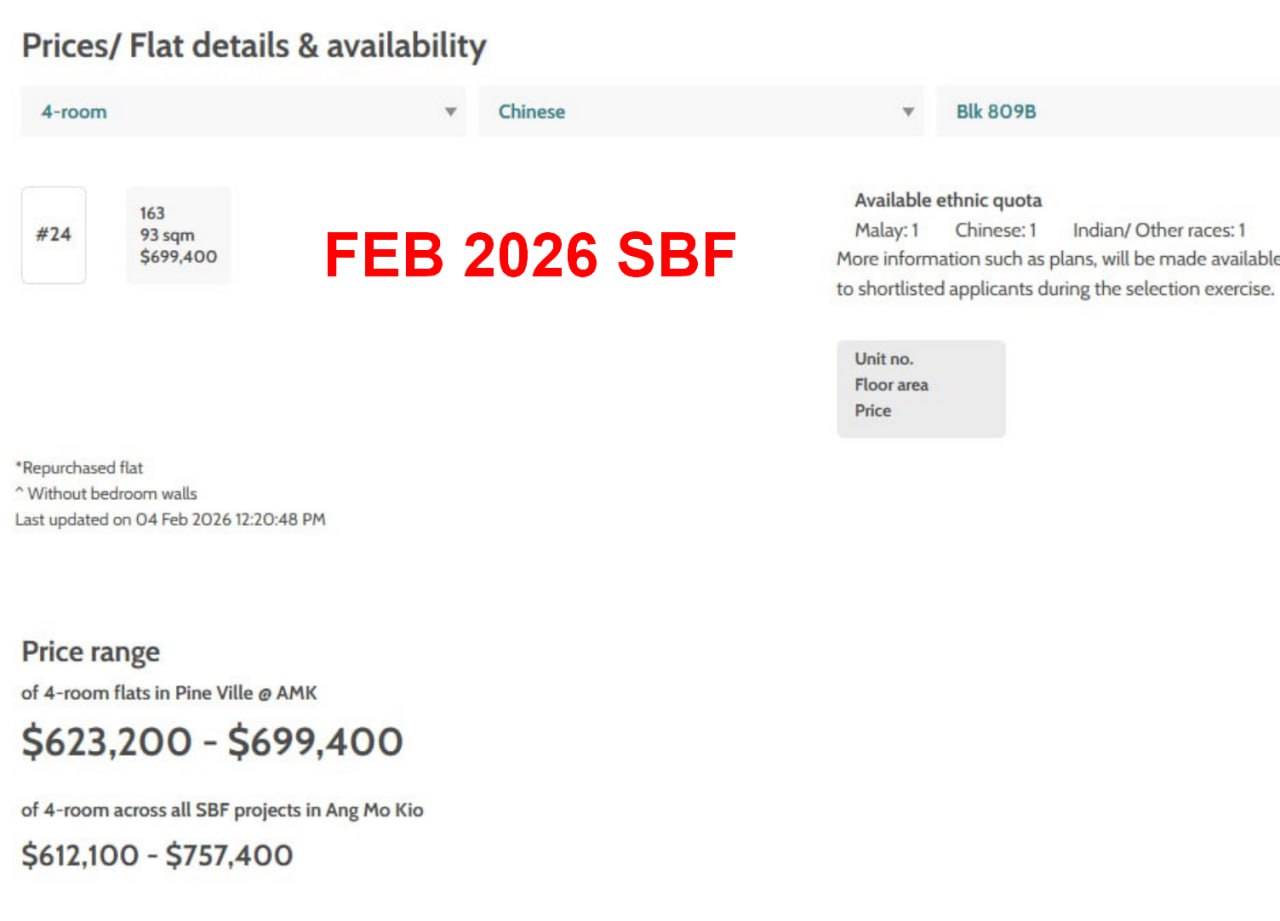
Task: Click the FEB 2026 SBF red label
Action: click(x=530, y=256)
